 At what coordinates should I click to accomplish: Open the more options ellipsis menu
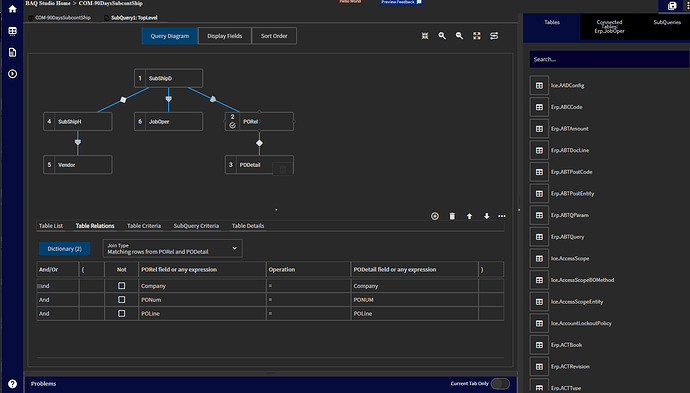(502, 216)
